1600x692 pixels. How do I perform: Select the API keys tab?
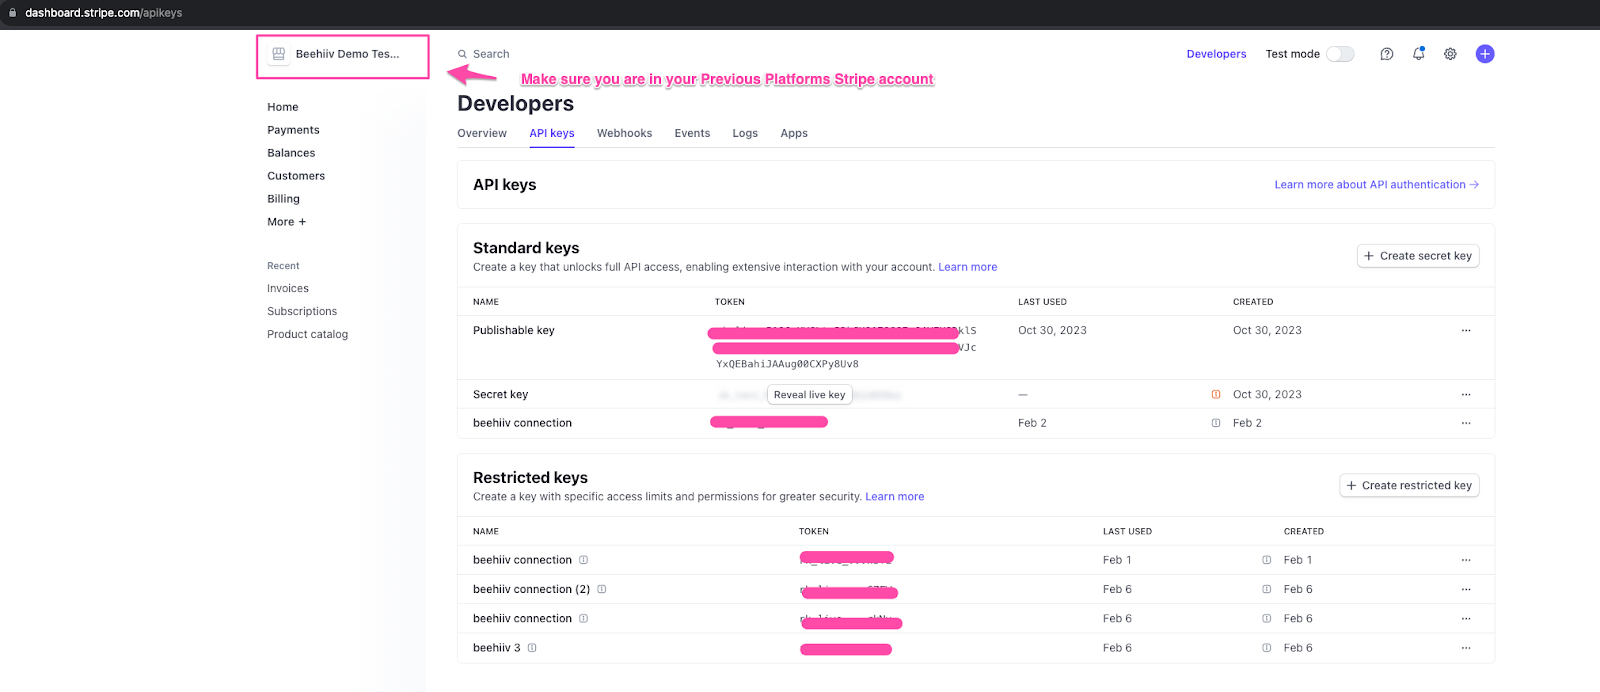click(x=552, y=133)
